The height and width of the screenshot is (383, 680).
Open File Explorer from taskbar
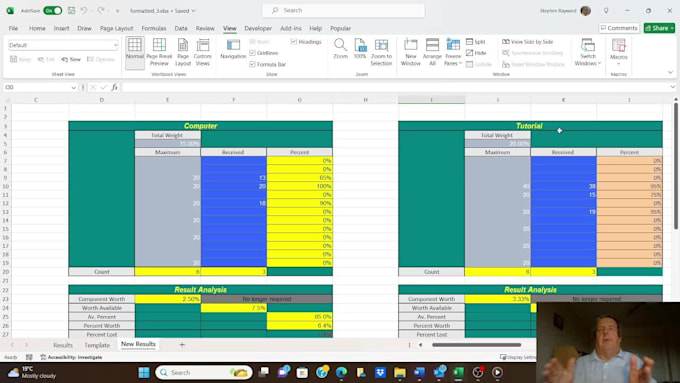399,372
